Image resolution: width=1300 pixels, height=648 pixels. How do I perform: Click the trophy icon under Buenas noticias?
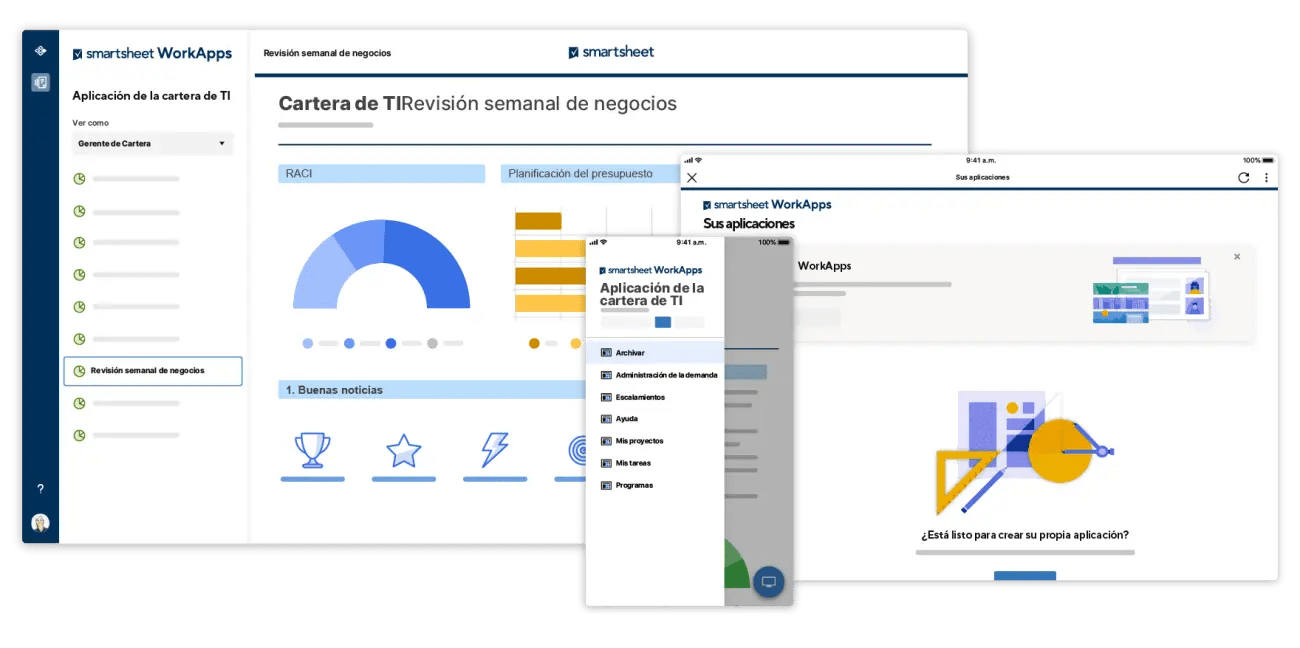(312, 450)
